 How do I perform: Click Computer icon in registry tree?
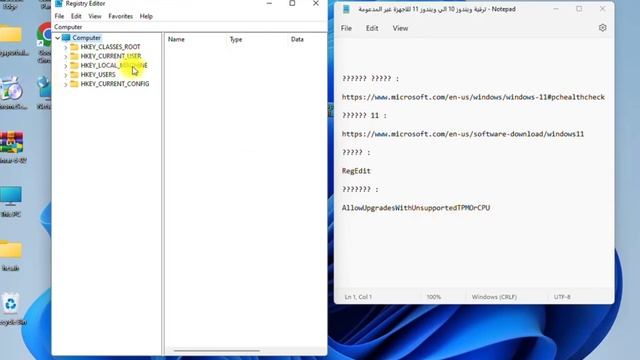click(66, 38)
